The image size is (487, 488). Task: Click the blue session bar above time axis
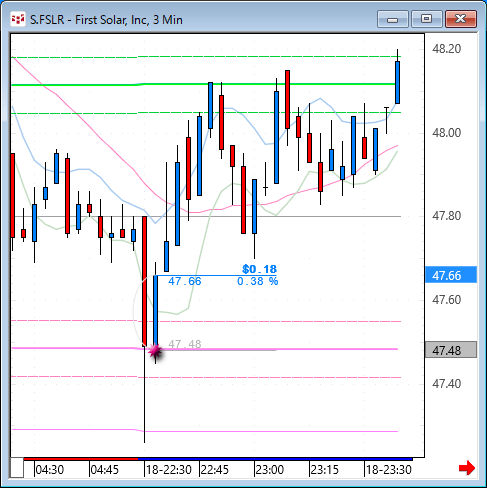pos(275,459)
